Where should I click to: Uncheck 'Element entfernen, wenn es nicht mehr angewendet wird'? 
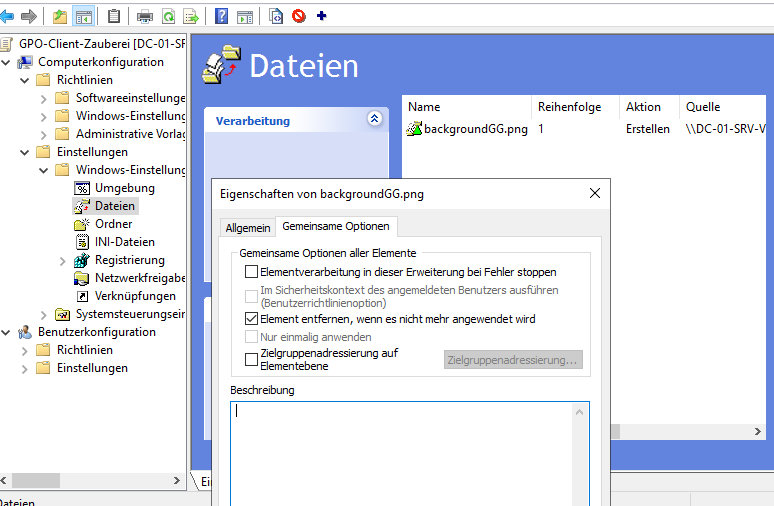(251, 319)
